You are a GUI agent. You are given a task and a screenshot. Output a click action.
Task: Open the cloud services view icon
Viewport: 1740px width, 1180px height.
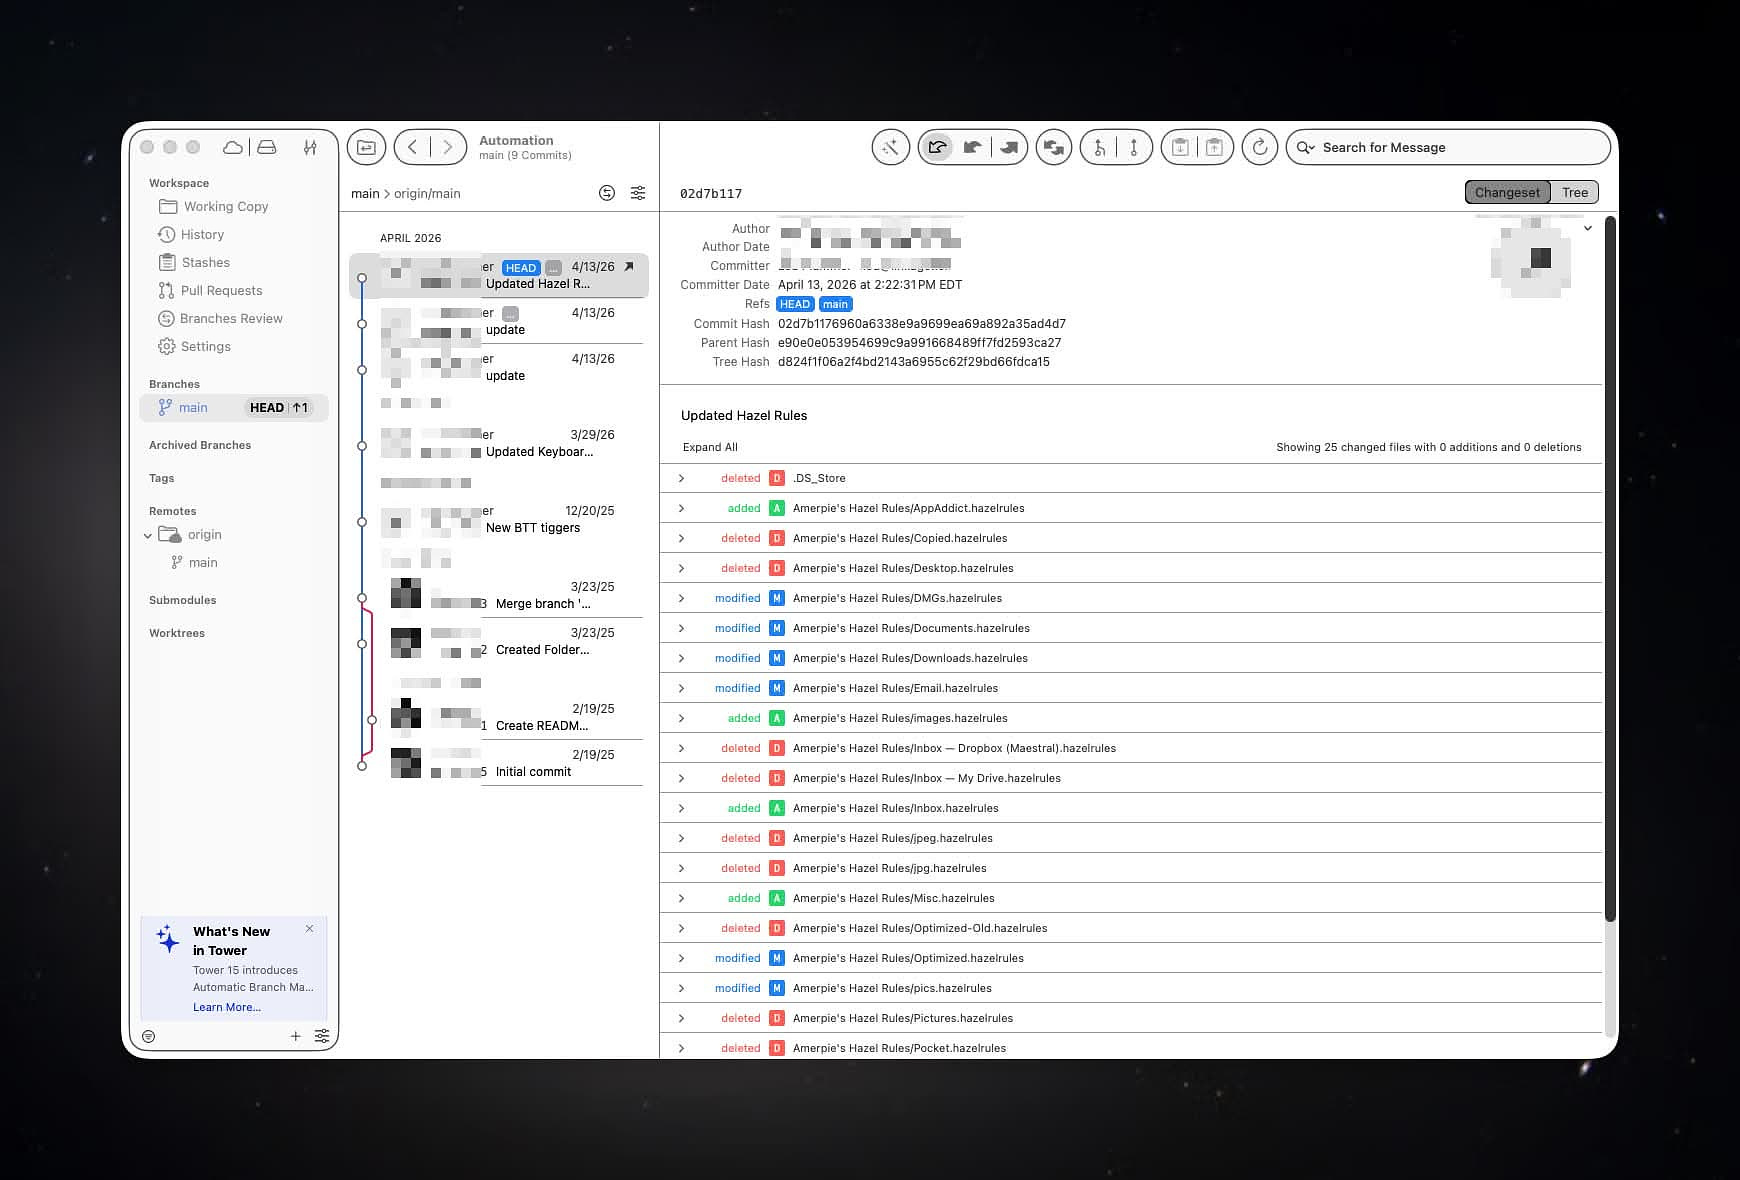point(232,147)
